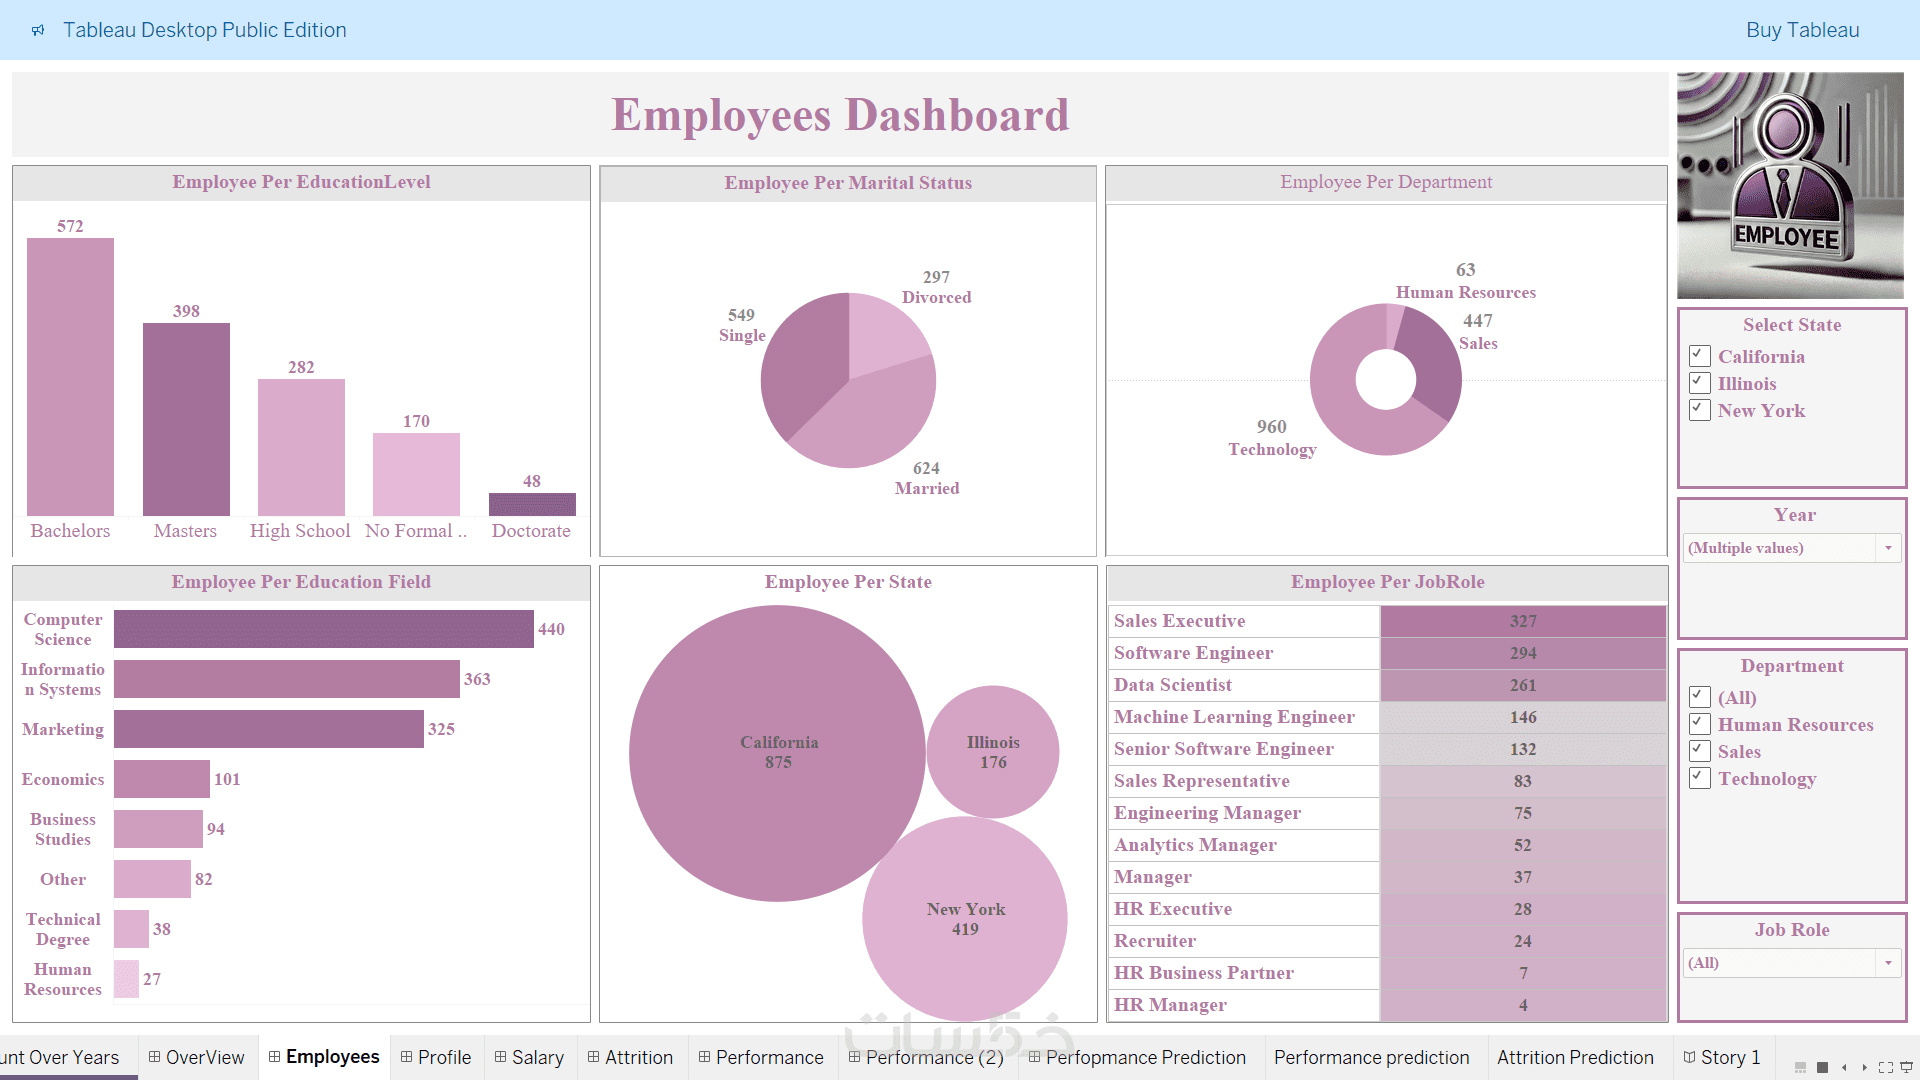
Task: Click the fullscreen toggle icon
Action: [x=1886, y=1067]
